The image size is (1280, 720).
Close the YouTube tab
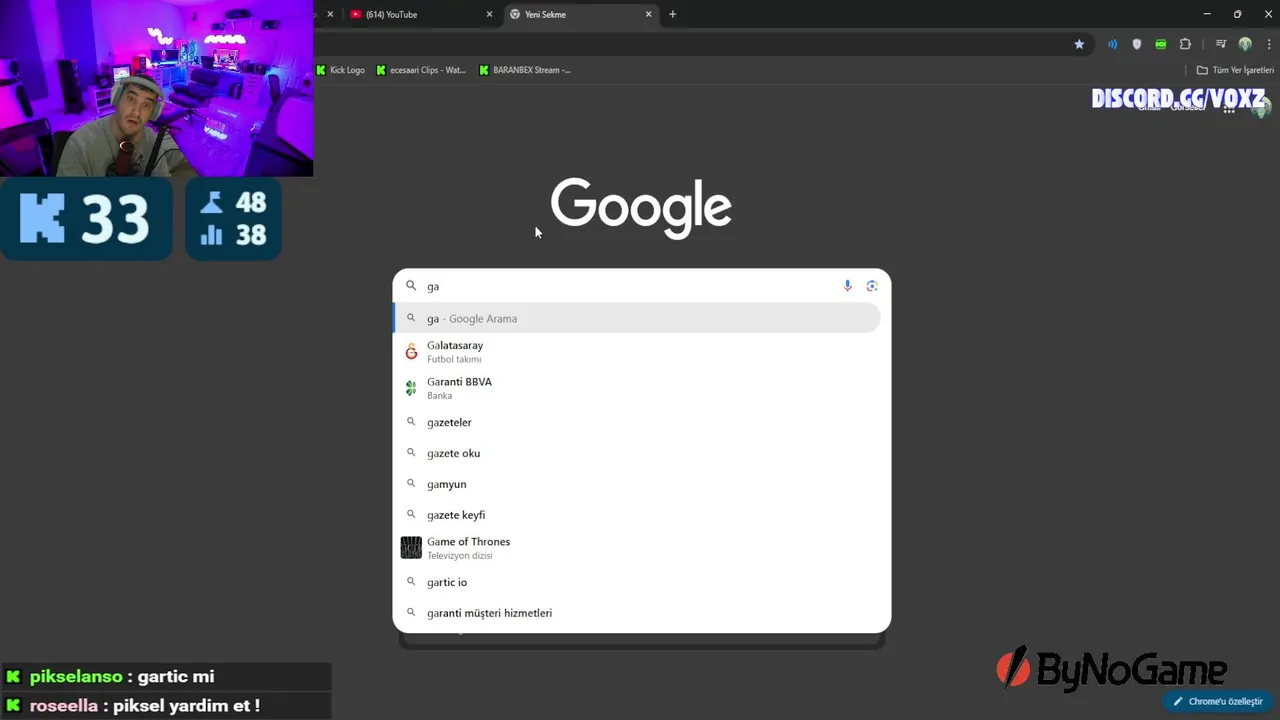click(489, 14)
